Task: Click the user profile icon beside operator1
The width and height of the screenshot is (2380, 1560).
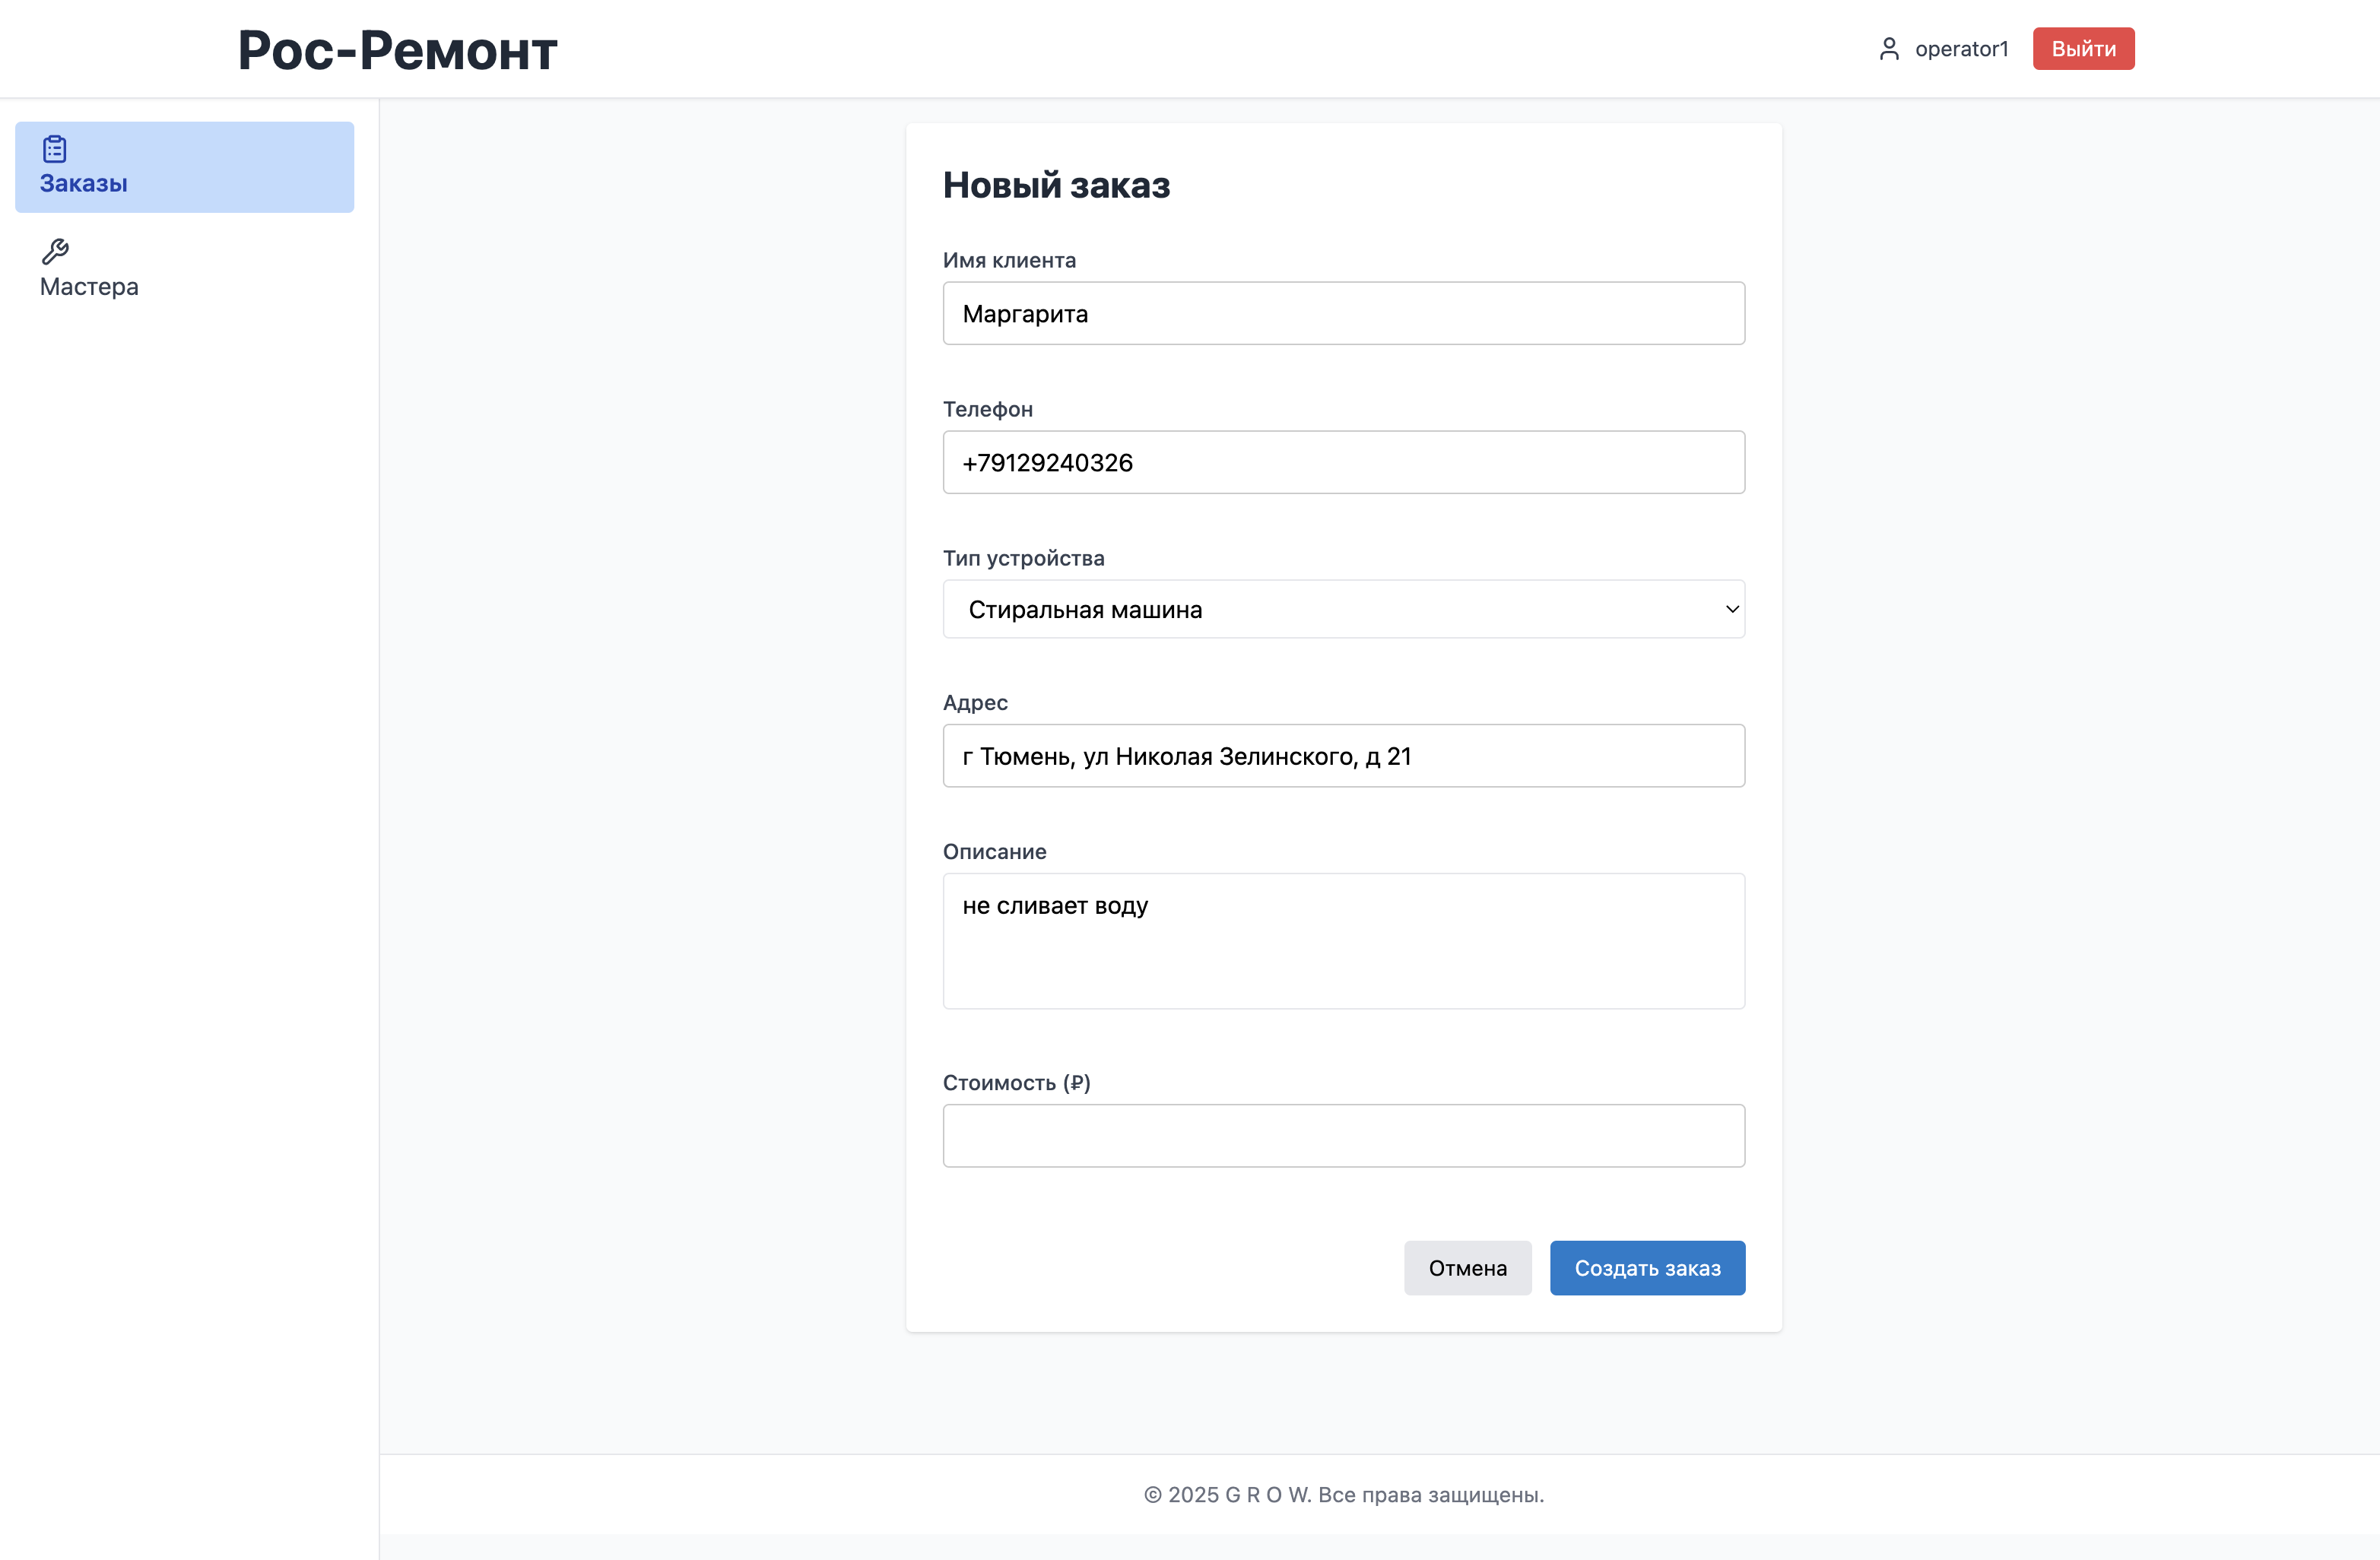Action: click(1889, 49)
